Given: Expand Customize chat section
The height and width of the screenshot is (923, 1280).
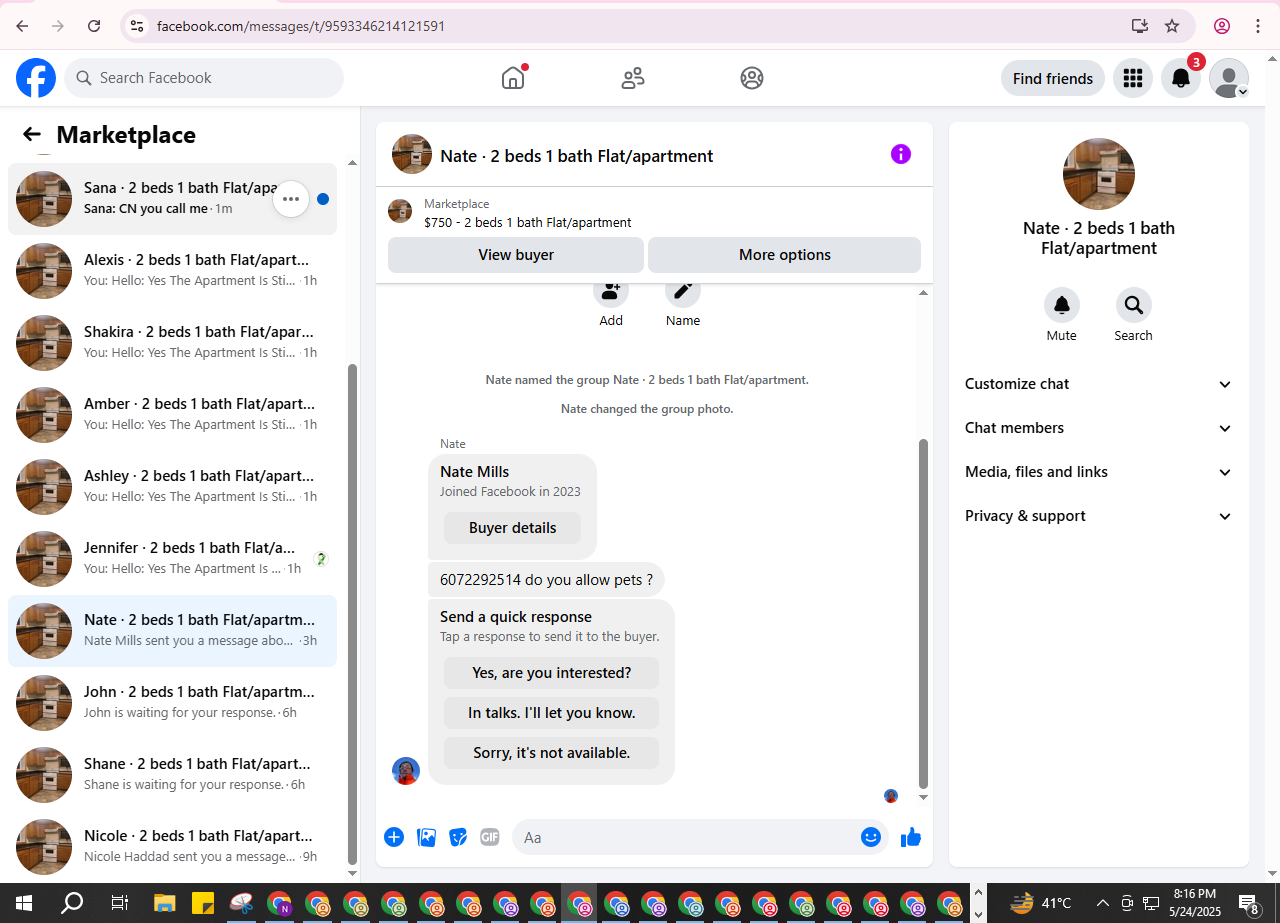Looking at the screenshot, I should tap(1099, 384).
